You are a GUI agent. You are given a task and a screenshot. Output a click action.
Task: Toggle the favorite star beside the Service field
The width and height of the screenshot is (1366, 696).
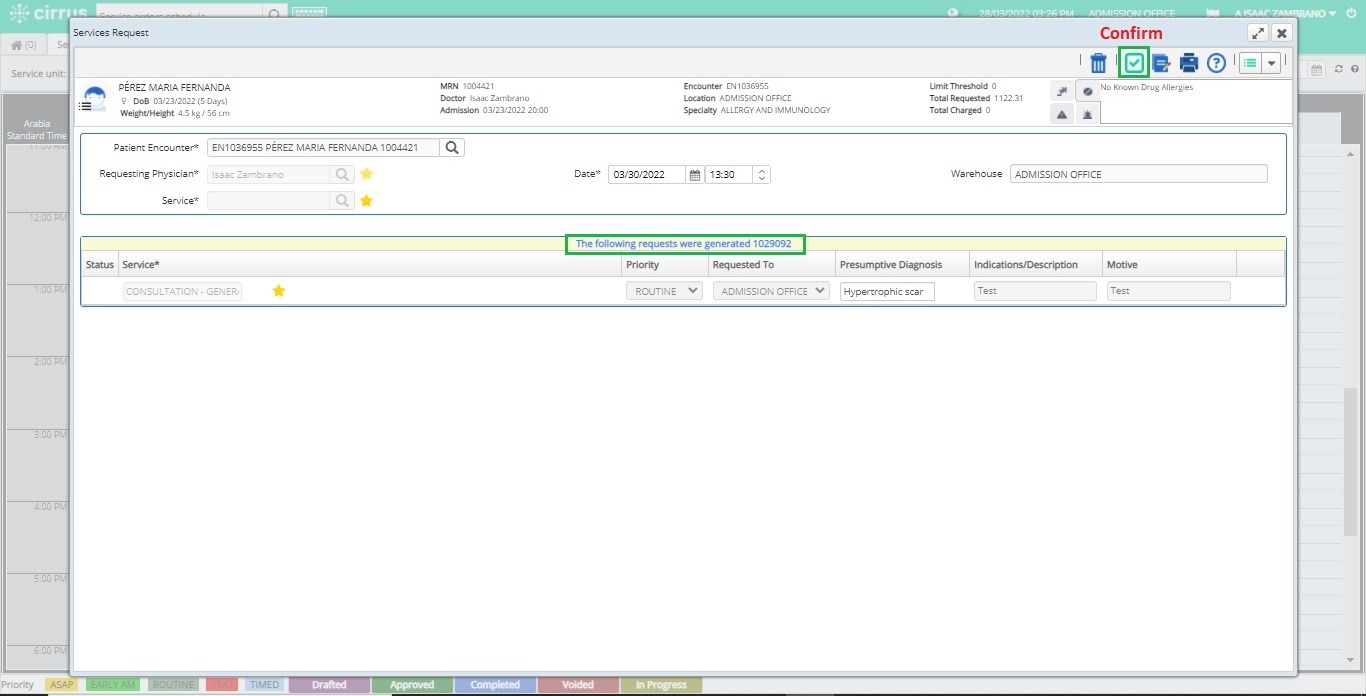366,200
